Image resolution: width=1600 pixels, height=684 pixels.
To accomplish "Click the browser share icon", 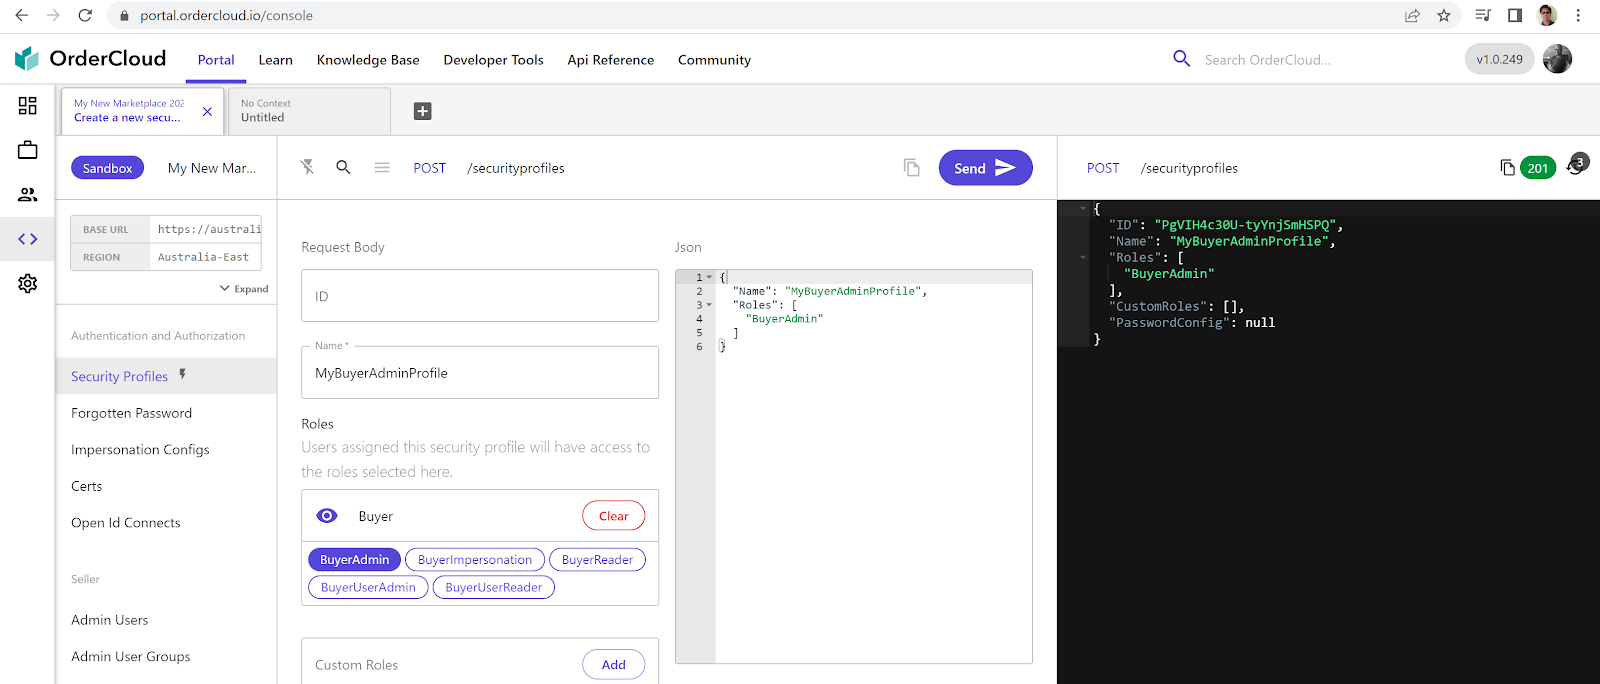I will (x=1412, y=15).
